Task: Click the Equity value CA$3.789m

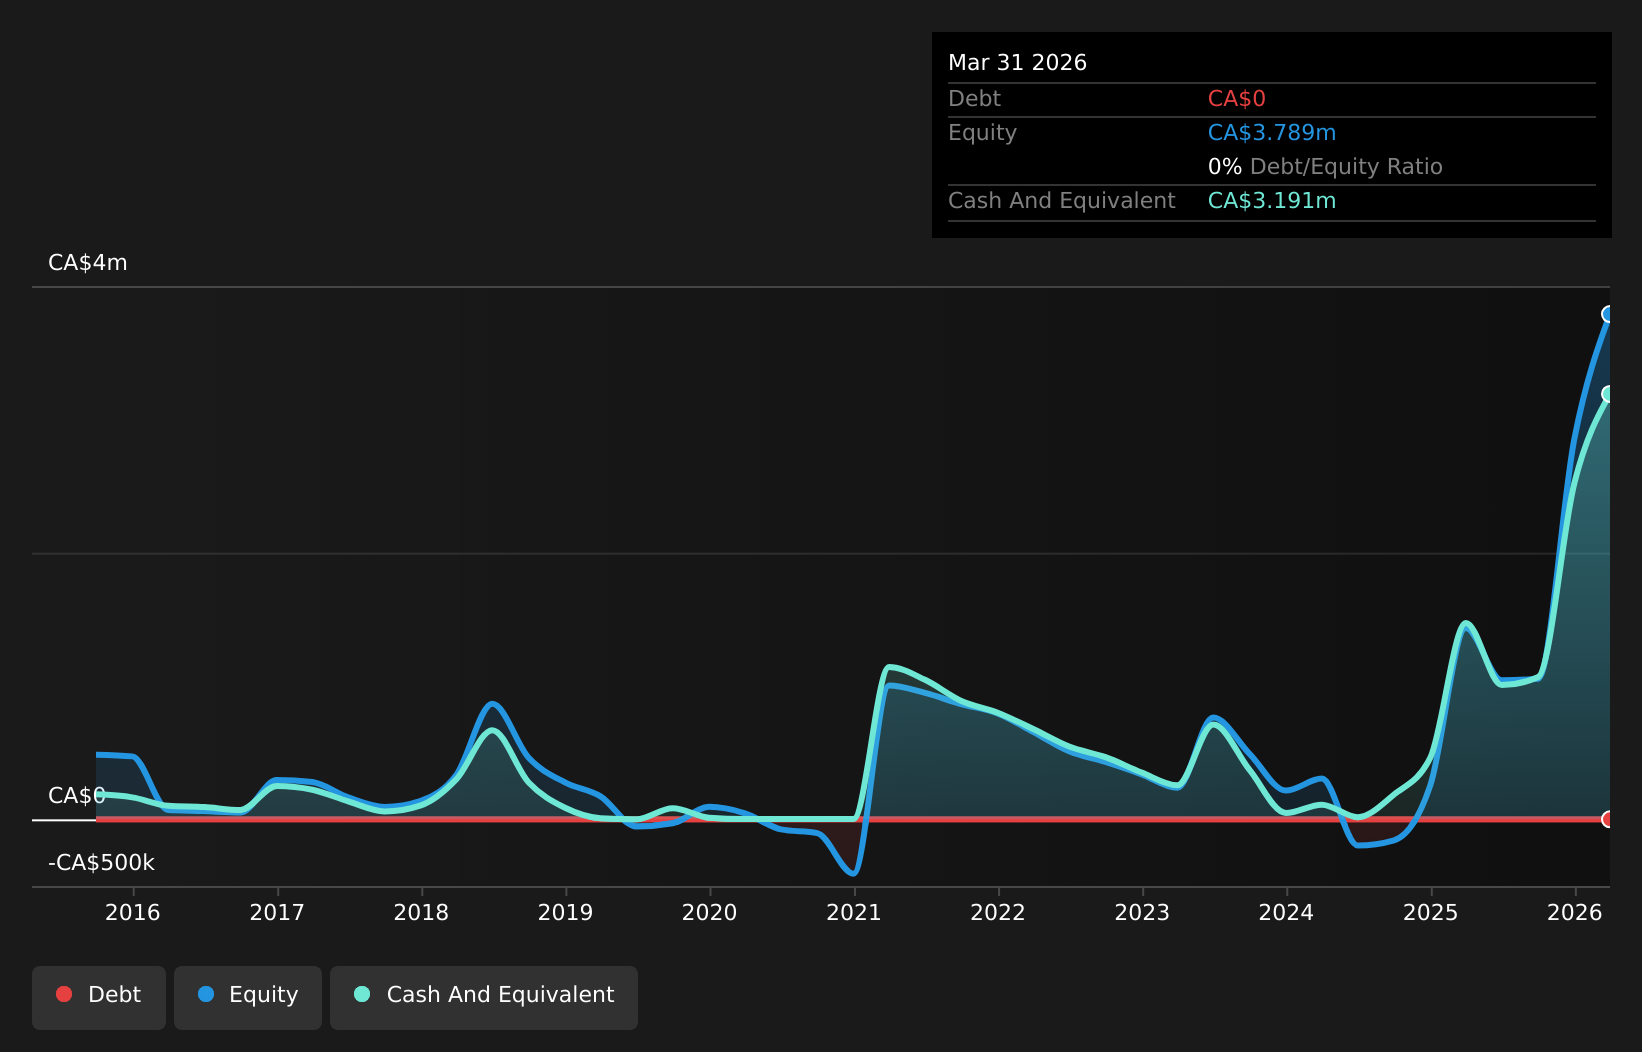Action: tap(1272, 133)
